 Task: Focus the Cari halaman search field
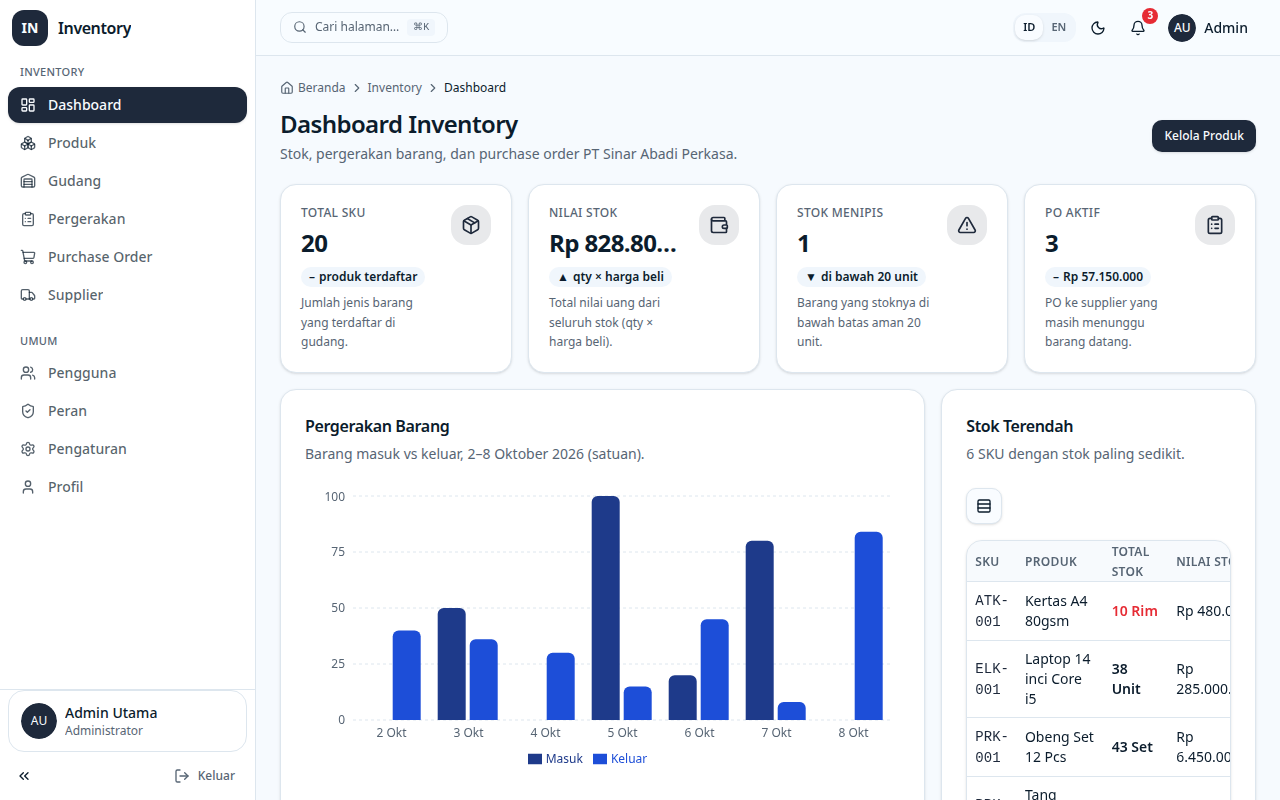point(364,27)
